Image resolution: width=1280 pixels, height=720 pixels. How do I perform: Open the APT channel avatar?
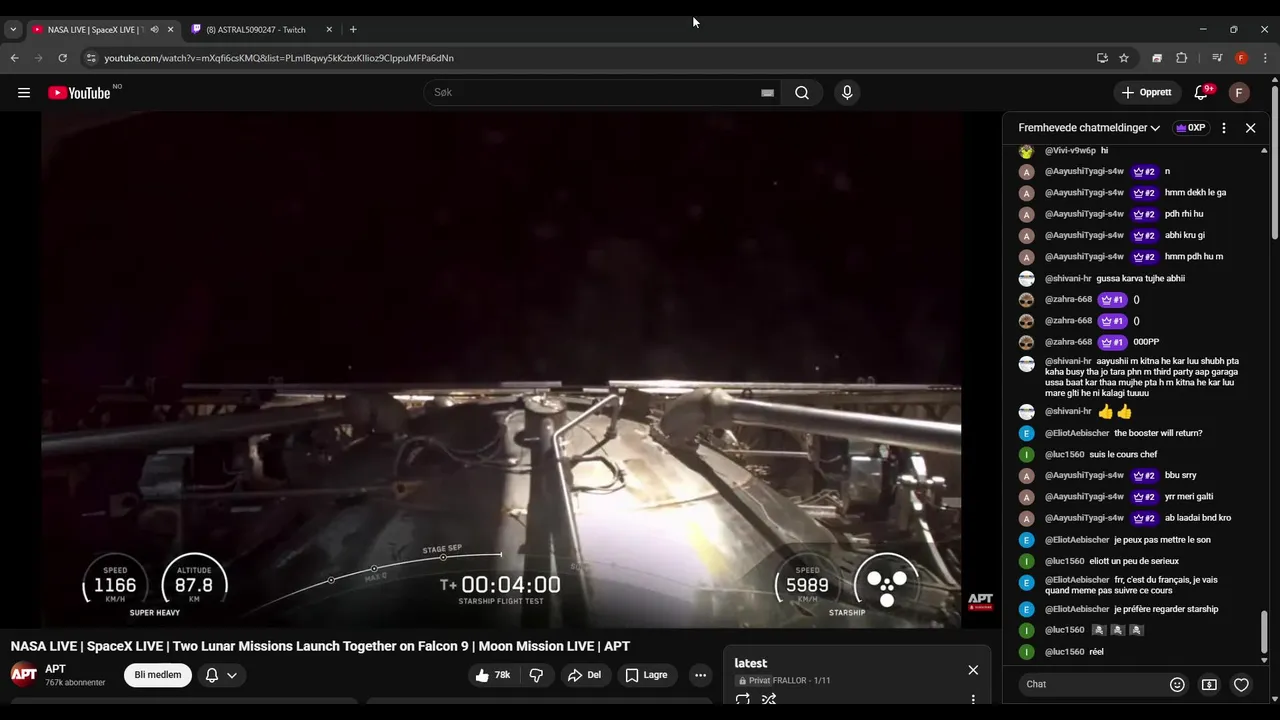click(x=24, y=675)
